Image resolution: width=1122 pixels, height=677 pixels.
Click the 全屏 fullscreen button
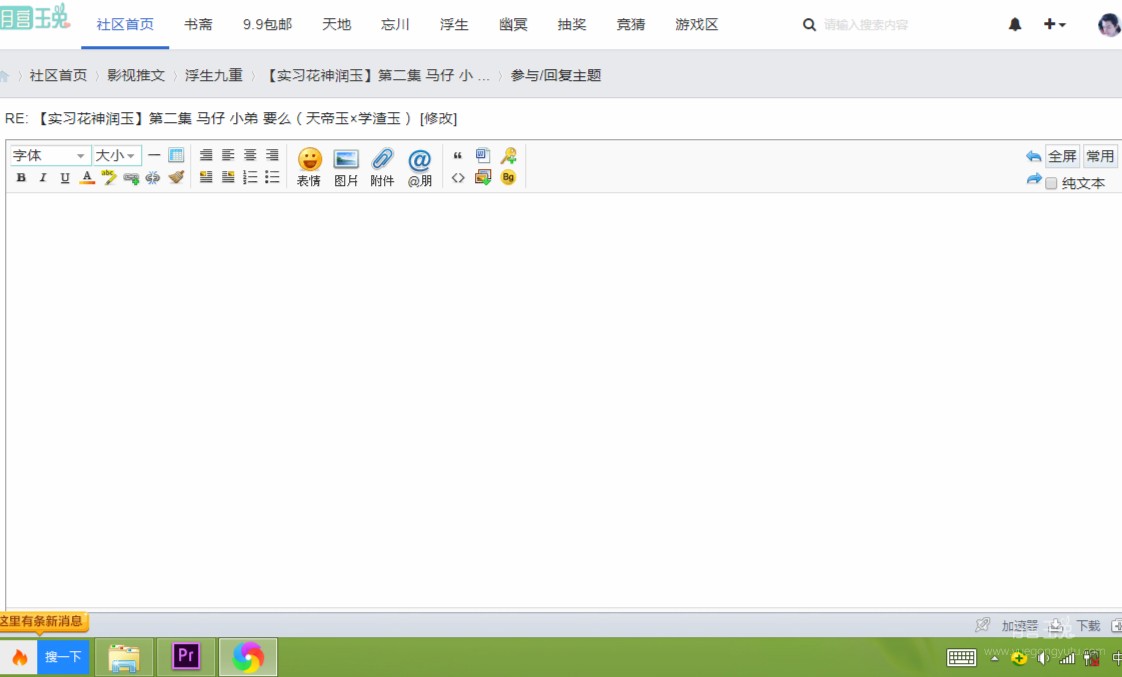point(1063,155)
